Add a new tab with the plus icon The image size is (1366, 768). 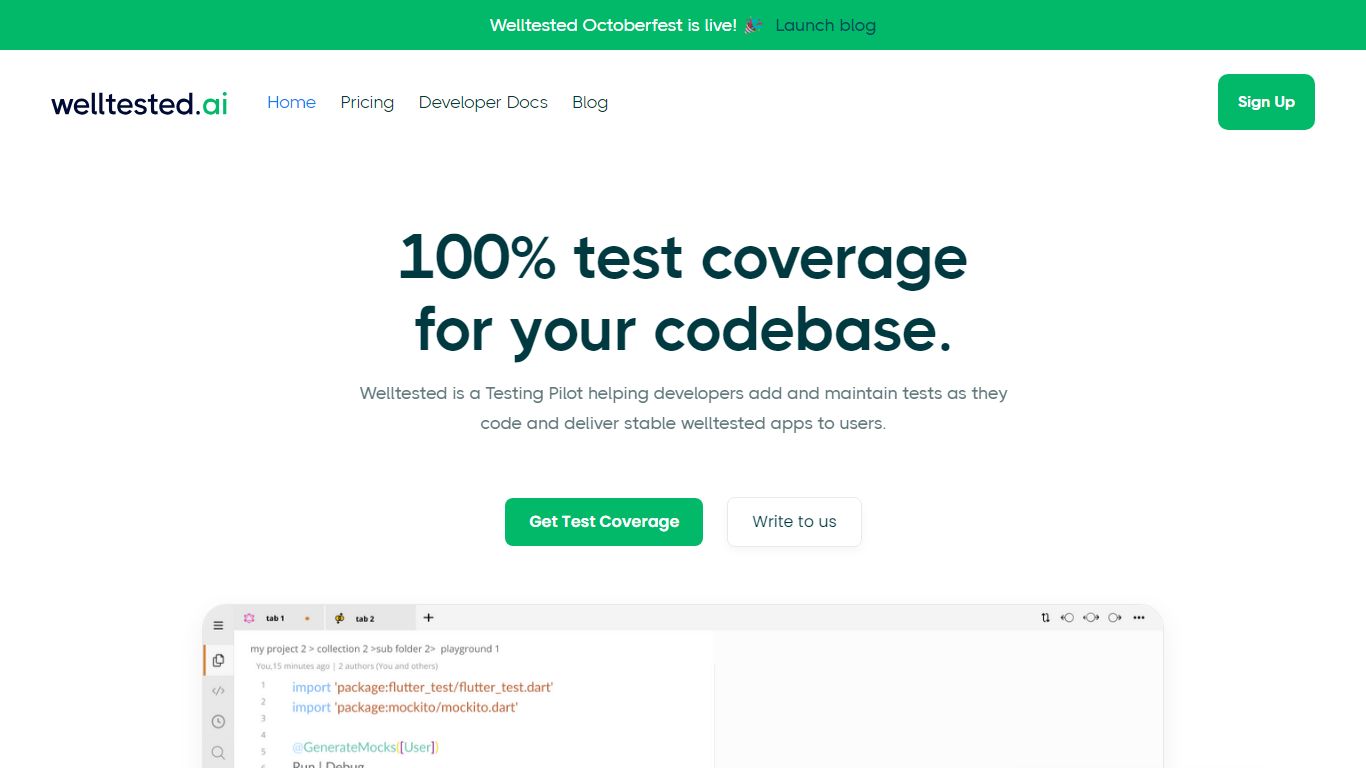tap(429, 618)
